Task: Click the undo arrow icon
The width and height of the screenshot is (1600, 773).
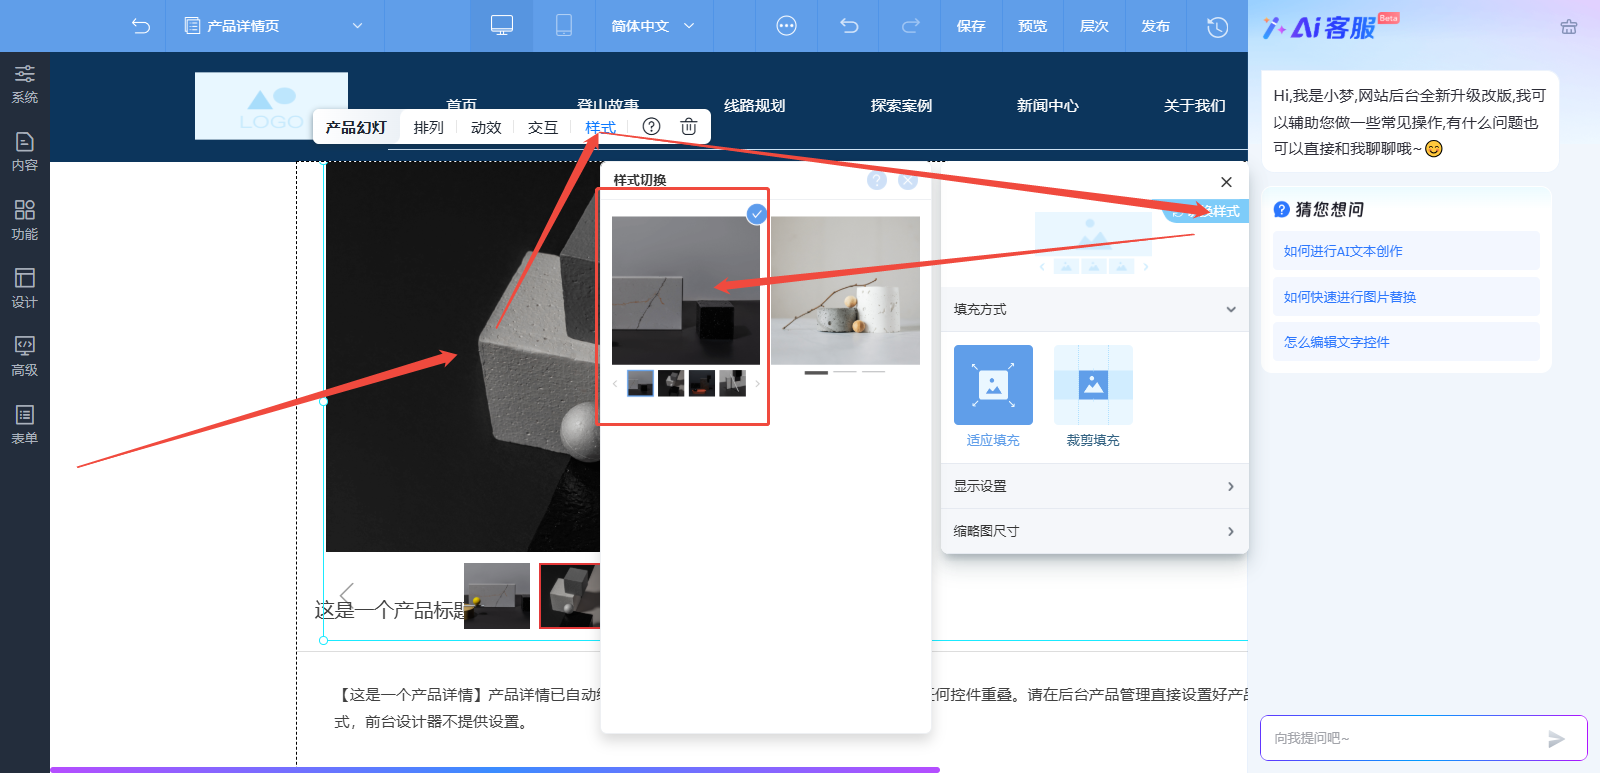Action: (x=849, y=26)
